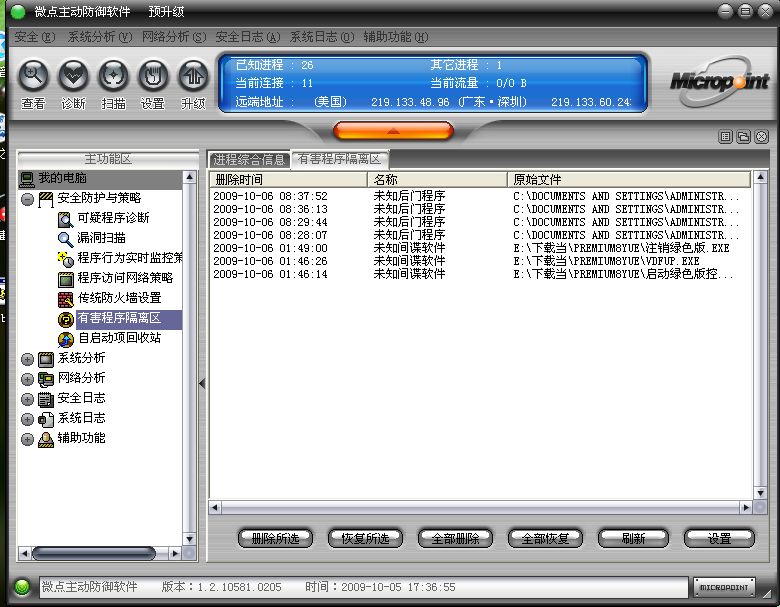This screenshot has width=780, height=607.
Task: Select the row dated 2009-10-06 08:29:44
Action: point(480,222)
